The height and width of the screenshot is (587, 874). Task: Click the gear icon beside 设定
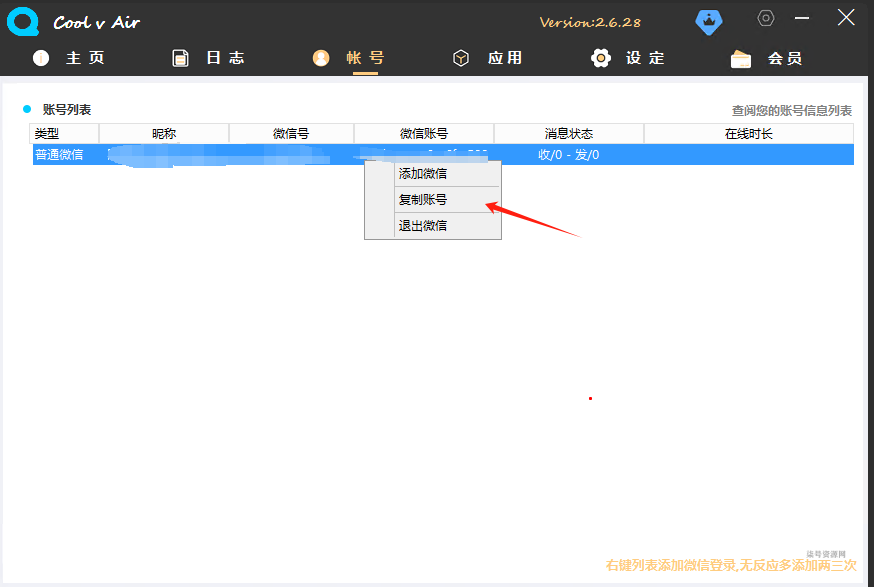(x=601, y=58)
